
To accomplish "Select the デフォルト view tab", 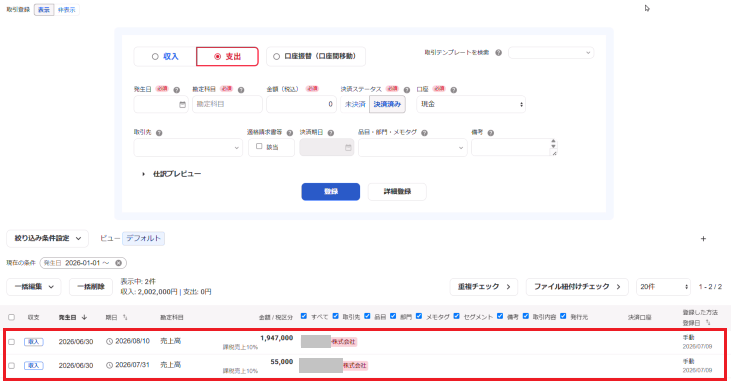I will [x=143, y=238].
